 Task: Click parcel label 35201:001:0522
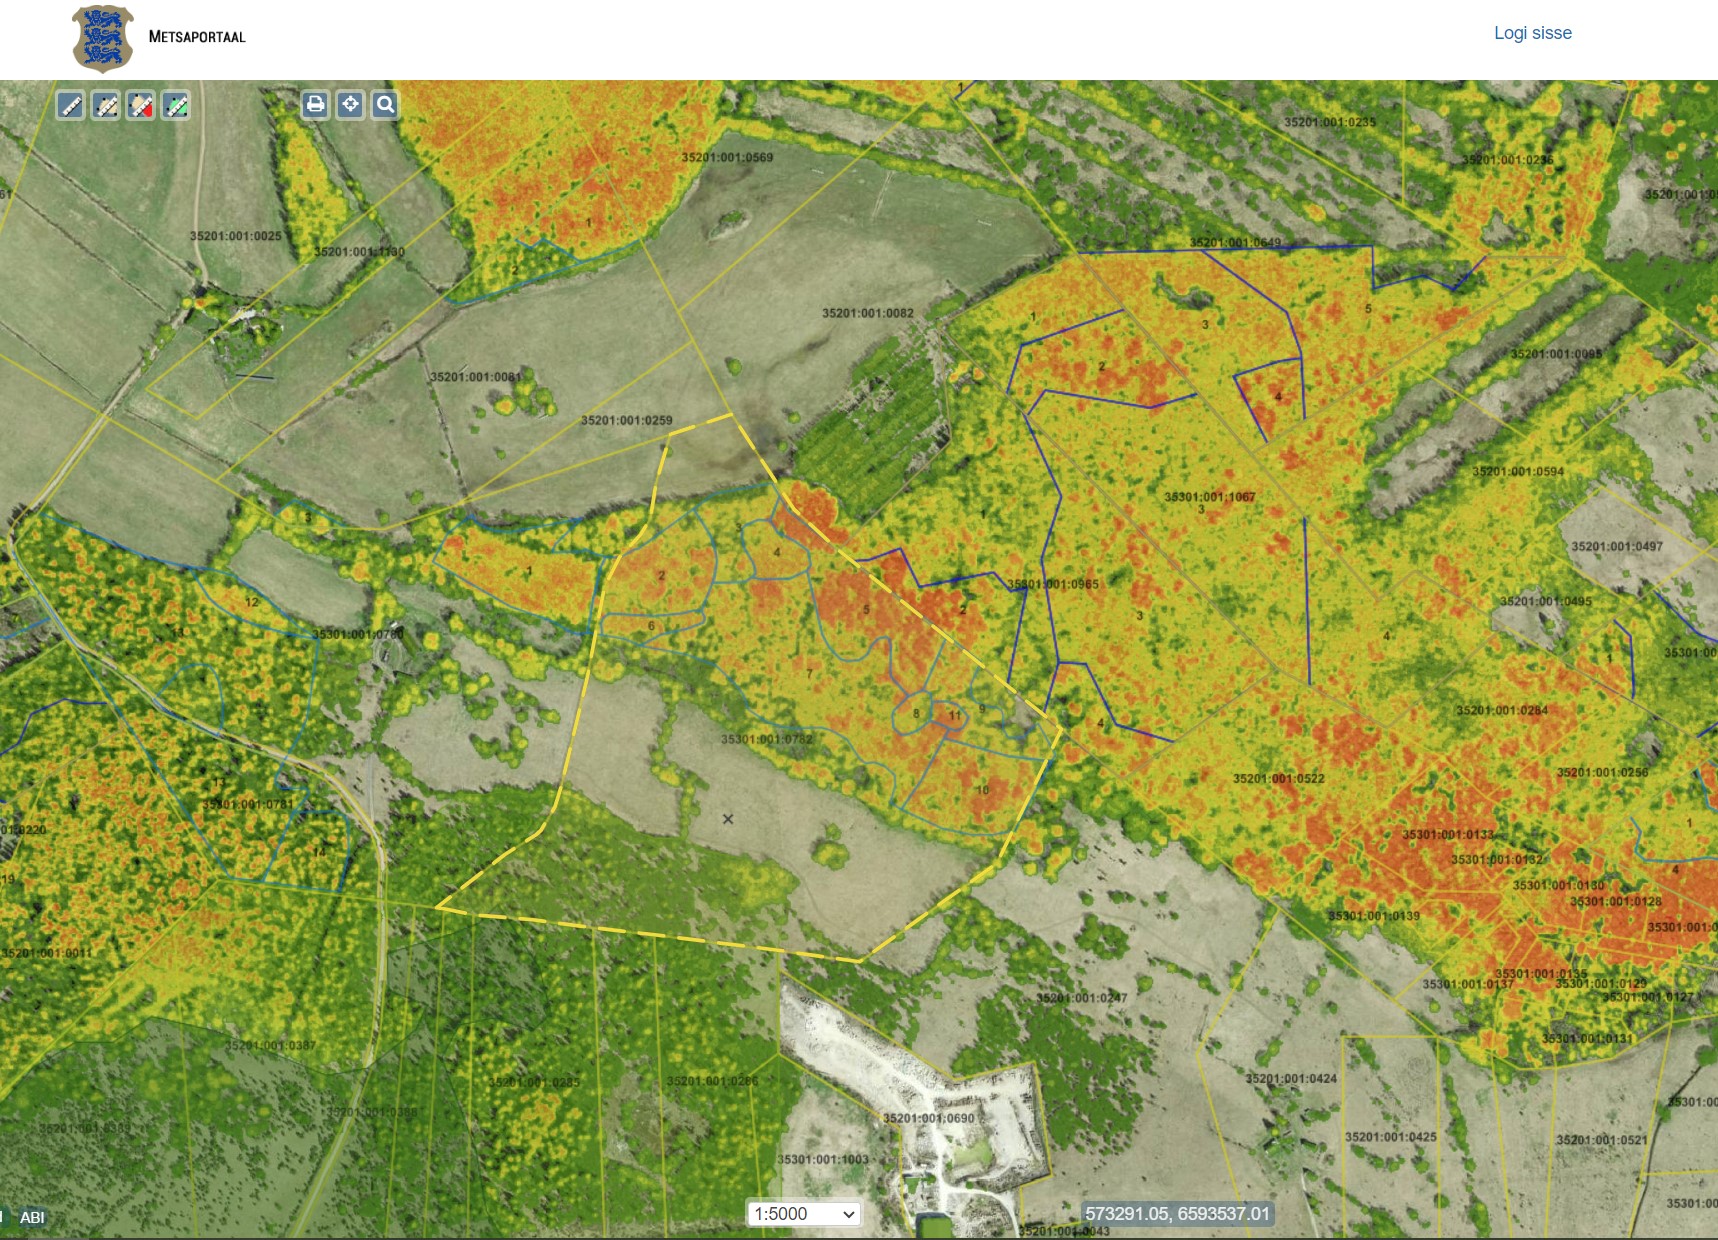click(x=1279, y=778)
